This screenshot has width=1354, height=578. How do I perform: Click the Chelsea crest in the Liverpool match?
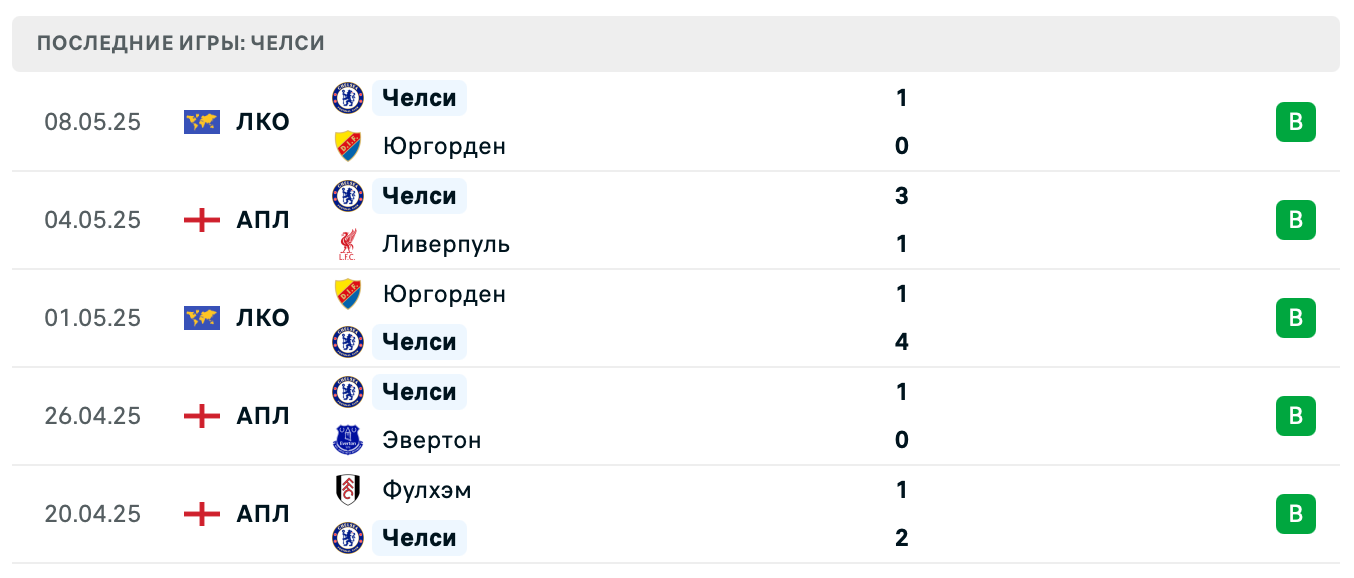tap(347, 196)
